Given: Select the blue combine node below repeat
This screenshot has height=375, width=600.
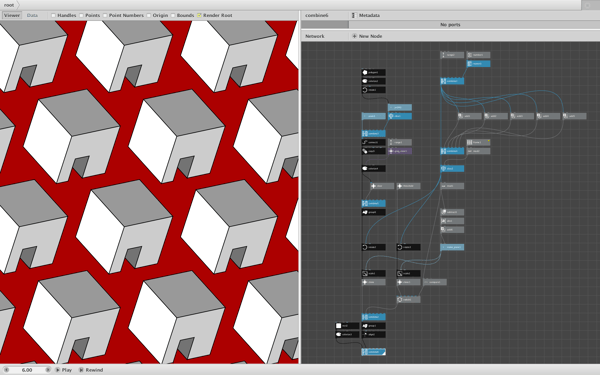Looking at the screenshot, I should click(452, 81).
